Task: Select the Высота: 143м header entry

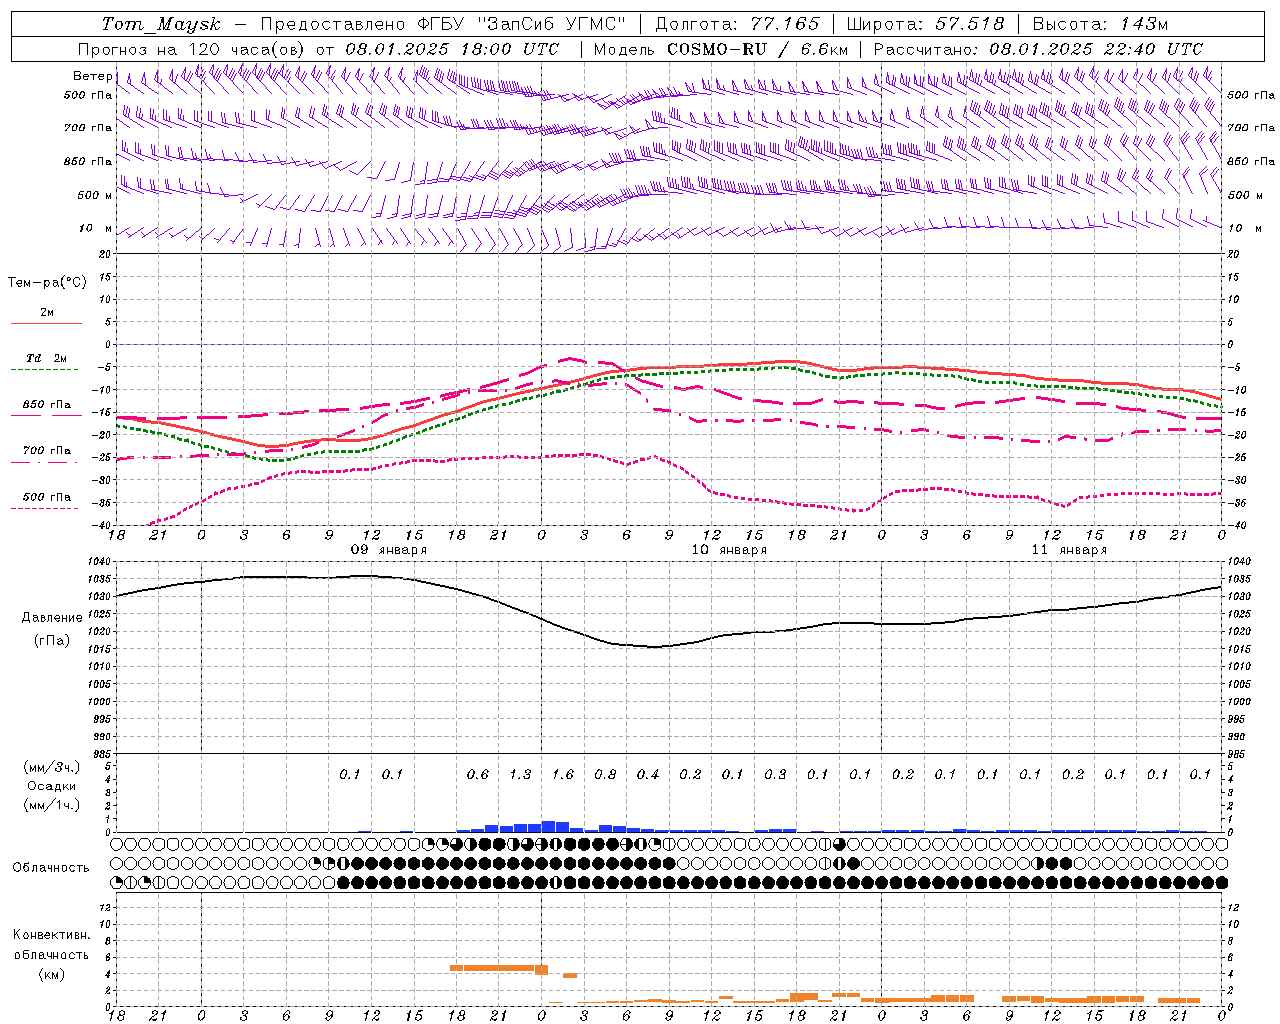Action: (x=1100, y=24)
